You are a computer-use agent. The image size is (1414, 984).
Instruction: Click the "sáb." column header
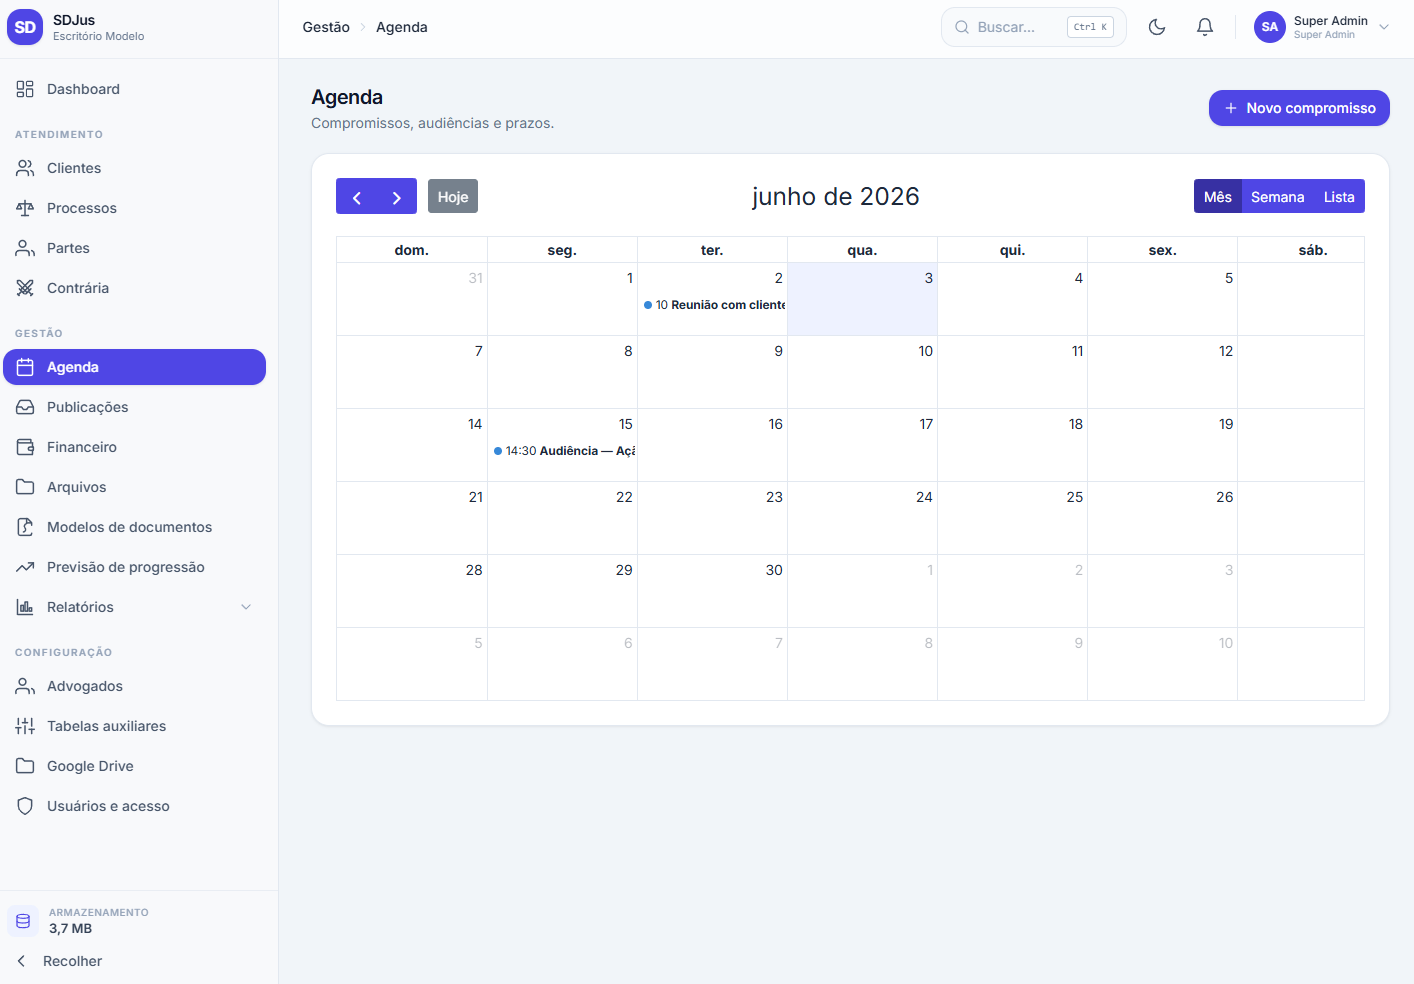(x=1313, y=250)
